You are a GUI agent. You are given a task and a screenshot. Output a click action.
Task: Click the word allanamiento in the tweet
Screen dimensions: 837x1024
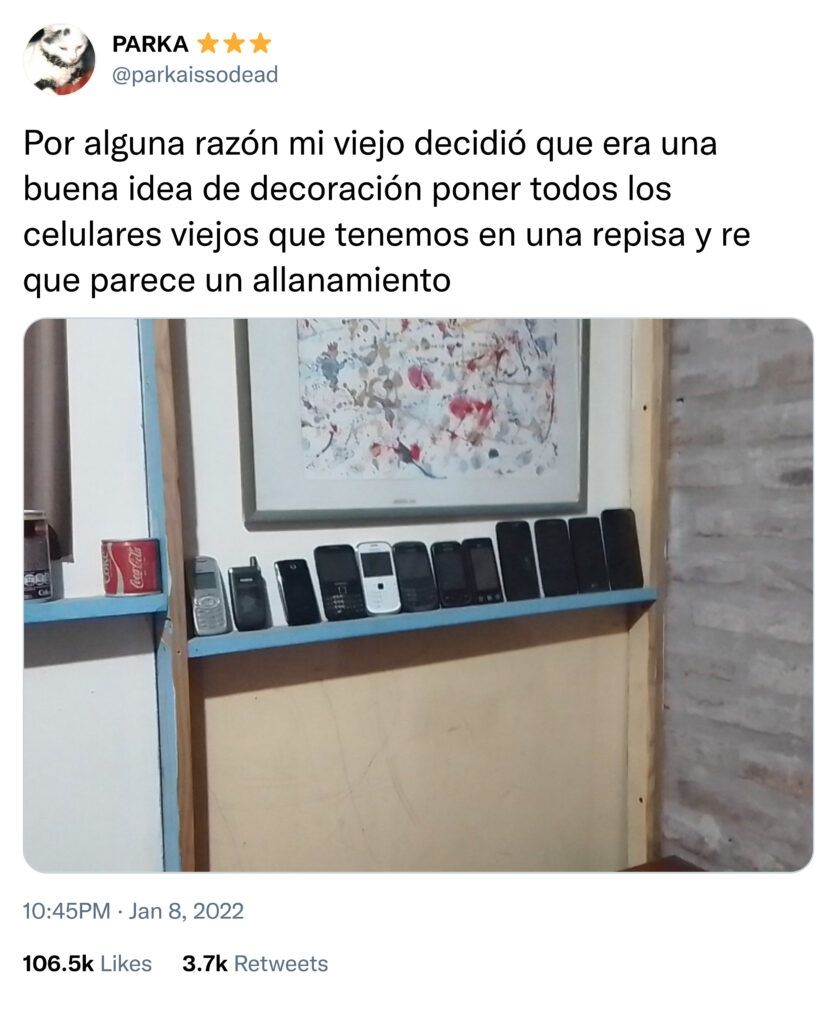tap(351, 281)
